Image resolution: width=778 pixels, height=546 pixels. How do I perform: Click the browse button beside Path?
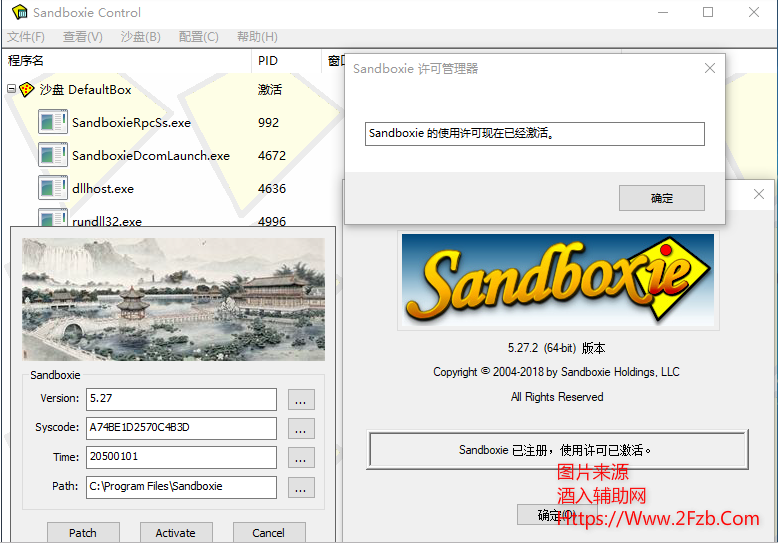[x=301, y=487]
